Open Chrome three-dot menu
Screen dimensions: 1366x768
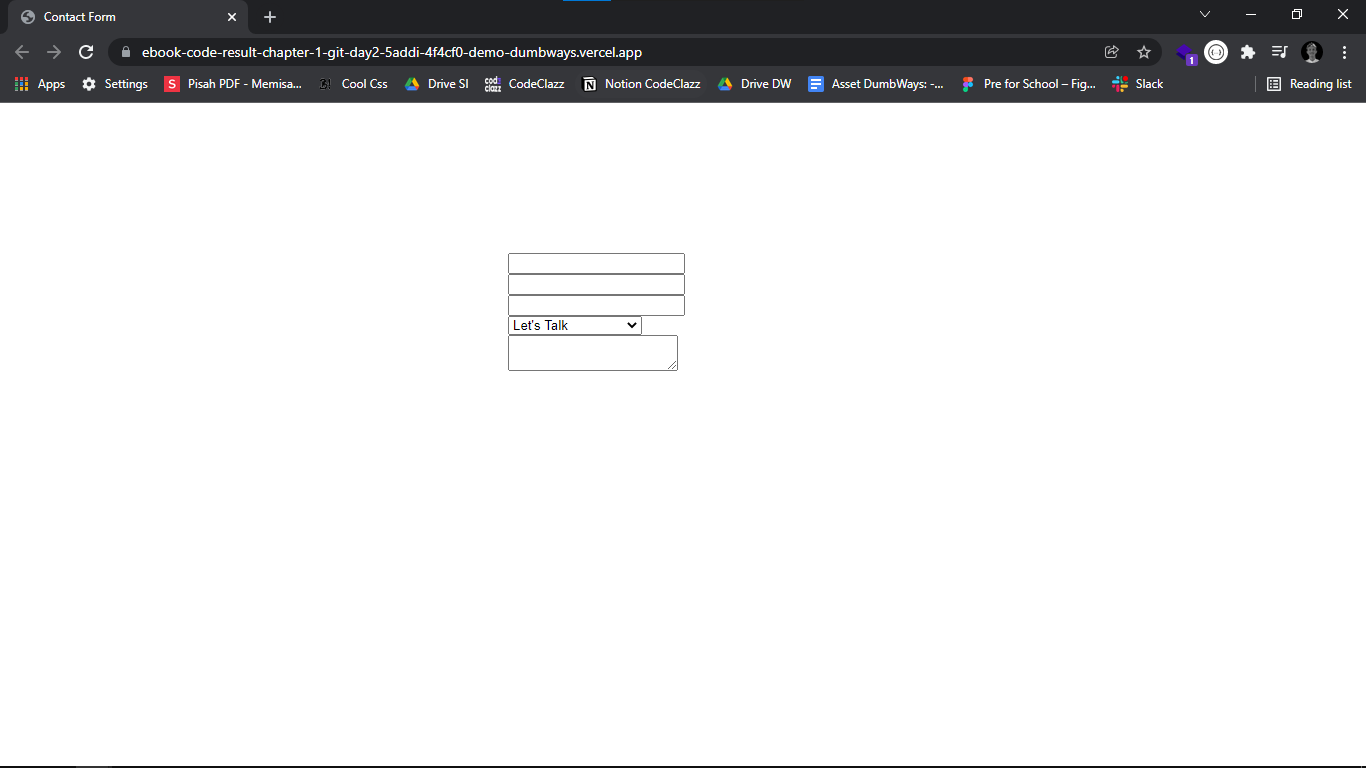coord(1344,52)
